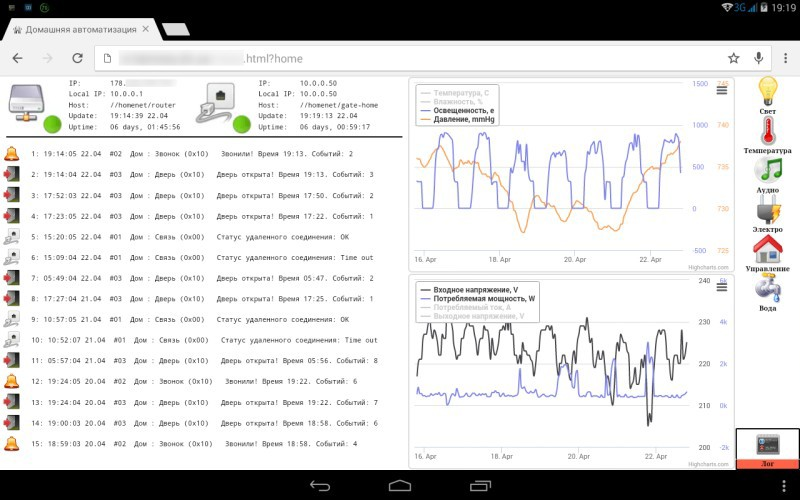Screen dimensions: 800x500
Task: Select log entry 11 door opened 05:56
Action: (x=204, y=360)
